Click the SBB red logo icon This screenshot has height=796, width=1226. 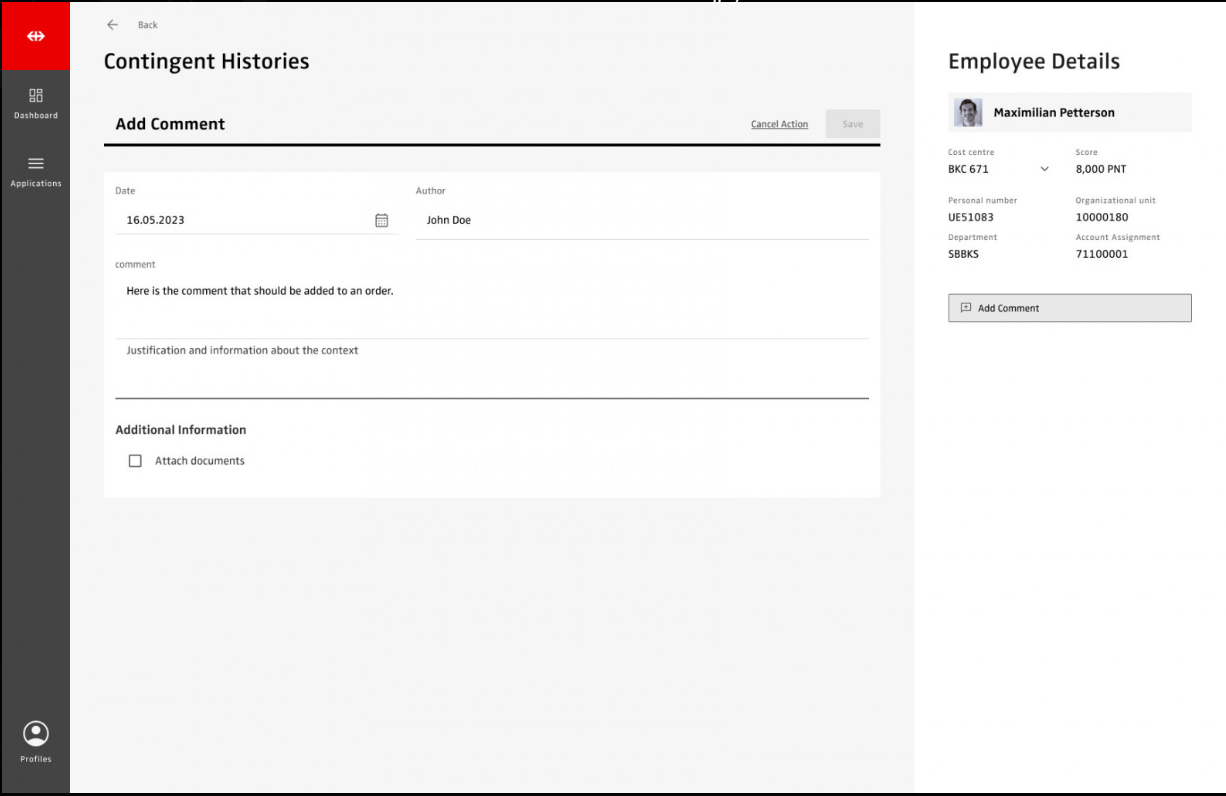pos(36,36)
